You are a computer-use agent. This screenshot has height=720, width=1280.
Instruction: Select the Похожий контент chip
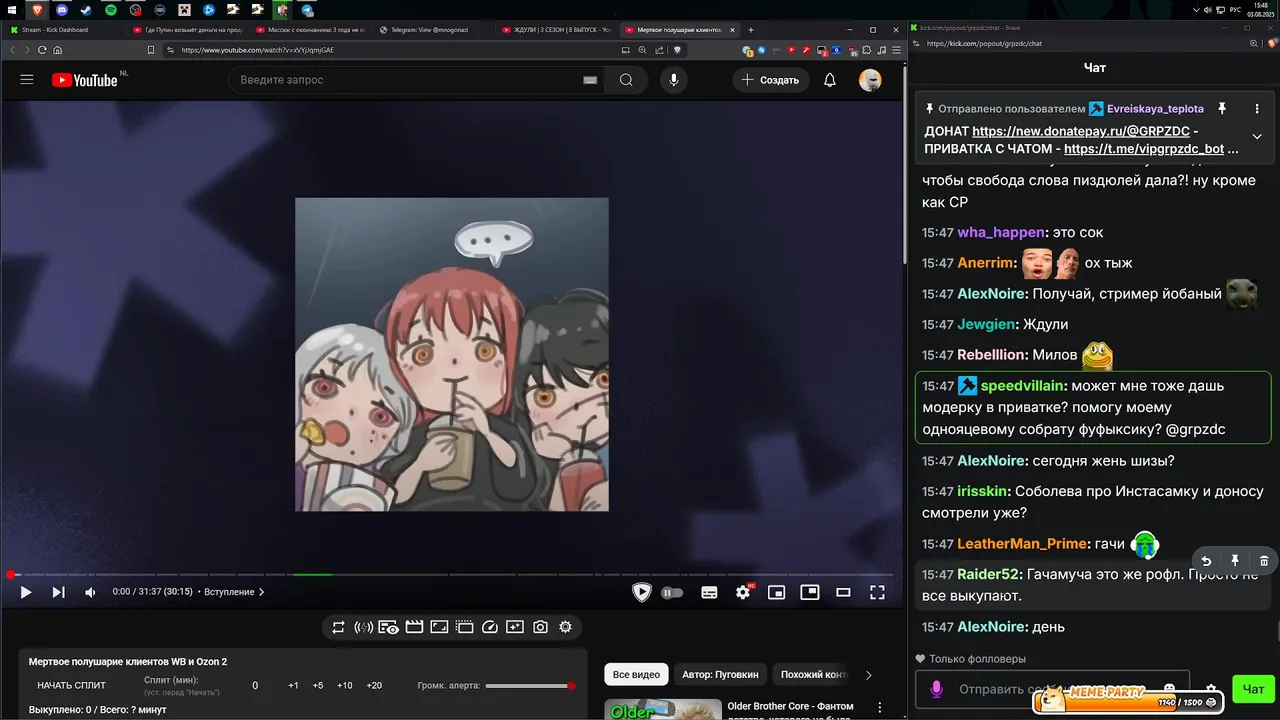click(x=812, y=675)
